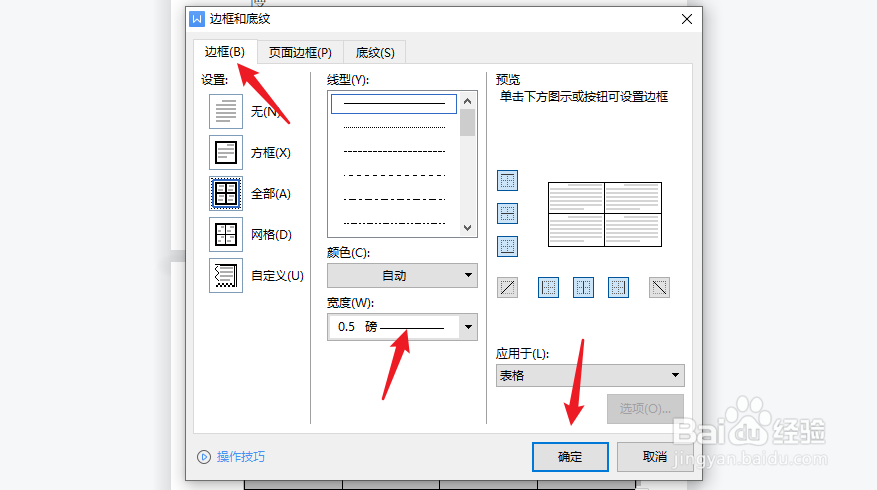Click the 全部(A) label text
877x490 pixels.
coord(271,194)
